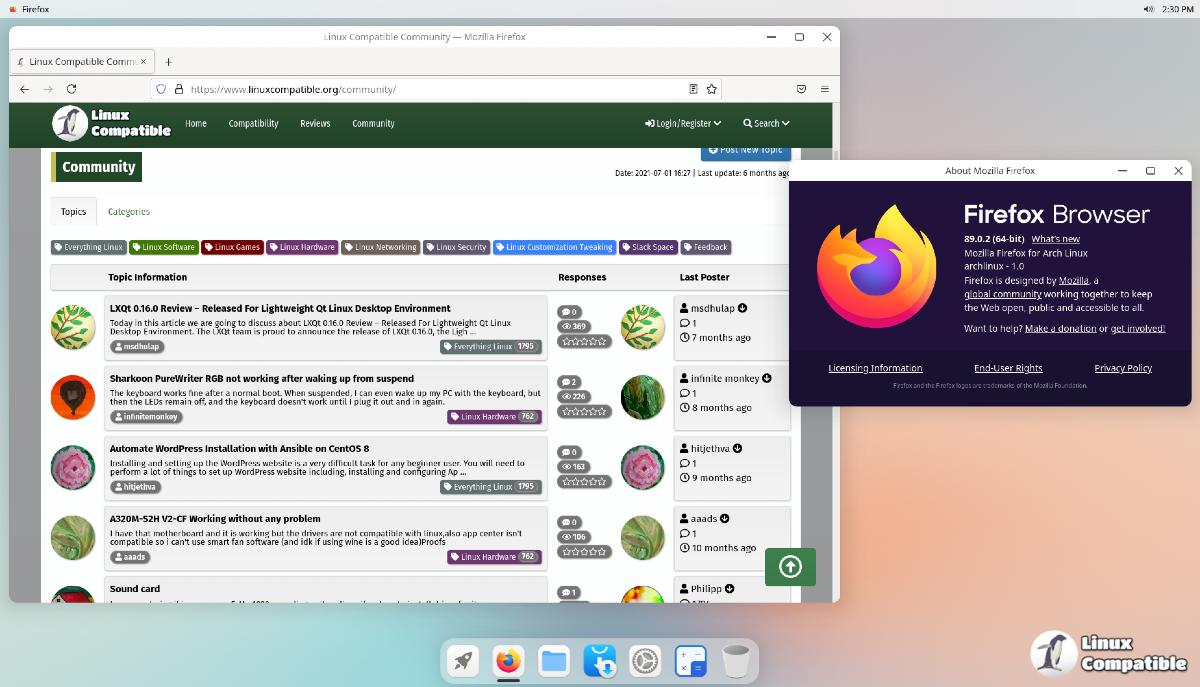
Task: Filter by the Linux Games tag
Action: click(232, 247)
